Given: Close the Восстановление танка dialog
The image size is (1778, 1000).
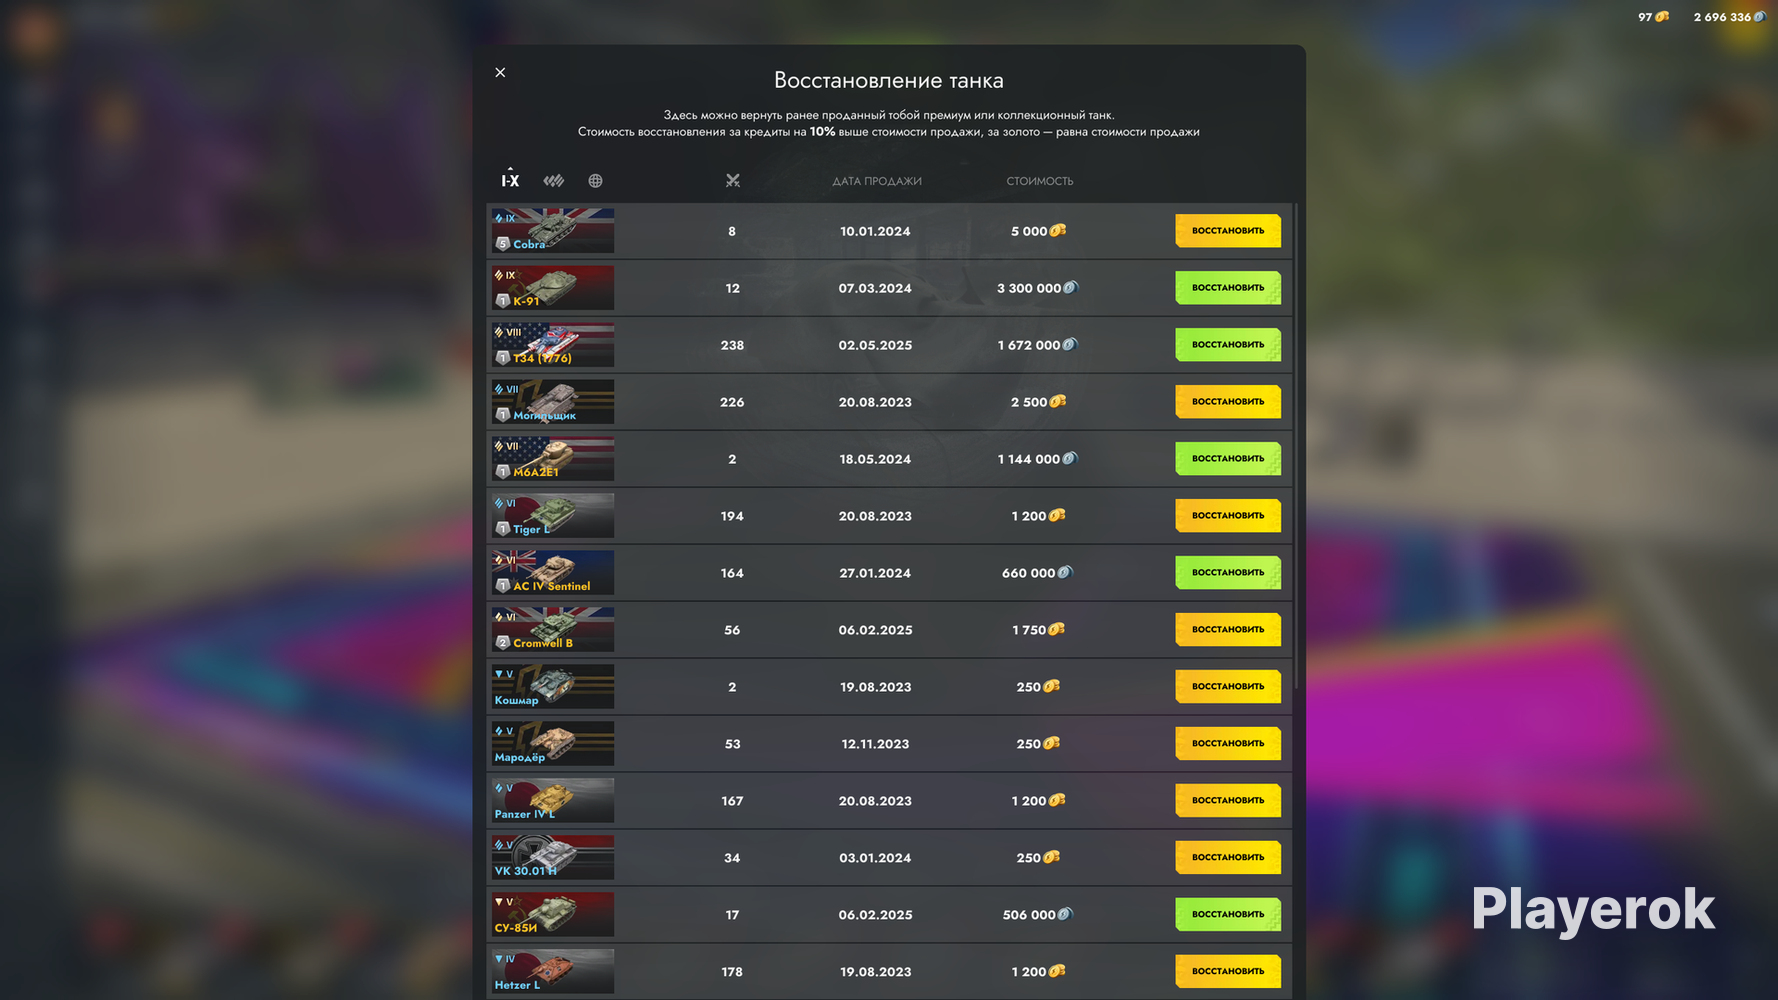Looking at the screenshot, I should pyautogui.click(x=500, y=72).
